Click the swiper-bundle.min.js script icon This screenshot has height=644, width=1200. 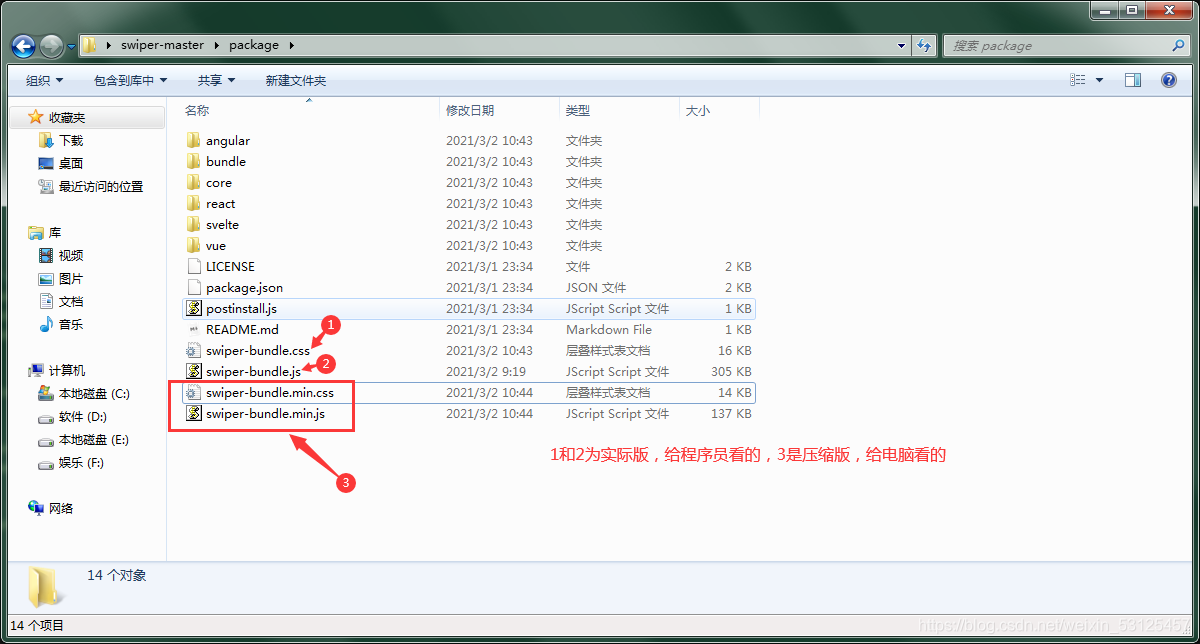194,414
